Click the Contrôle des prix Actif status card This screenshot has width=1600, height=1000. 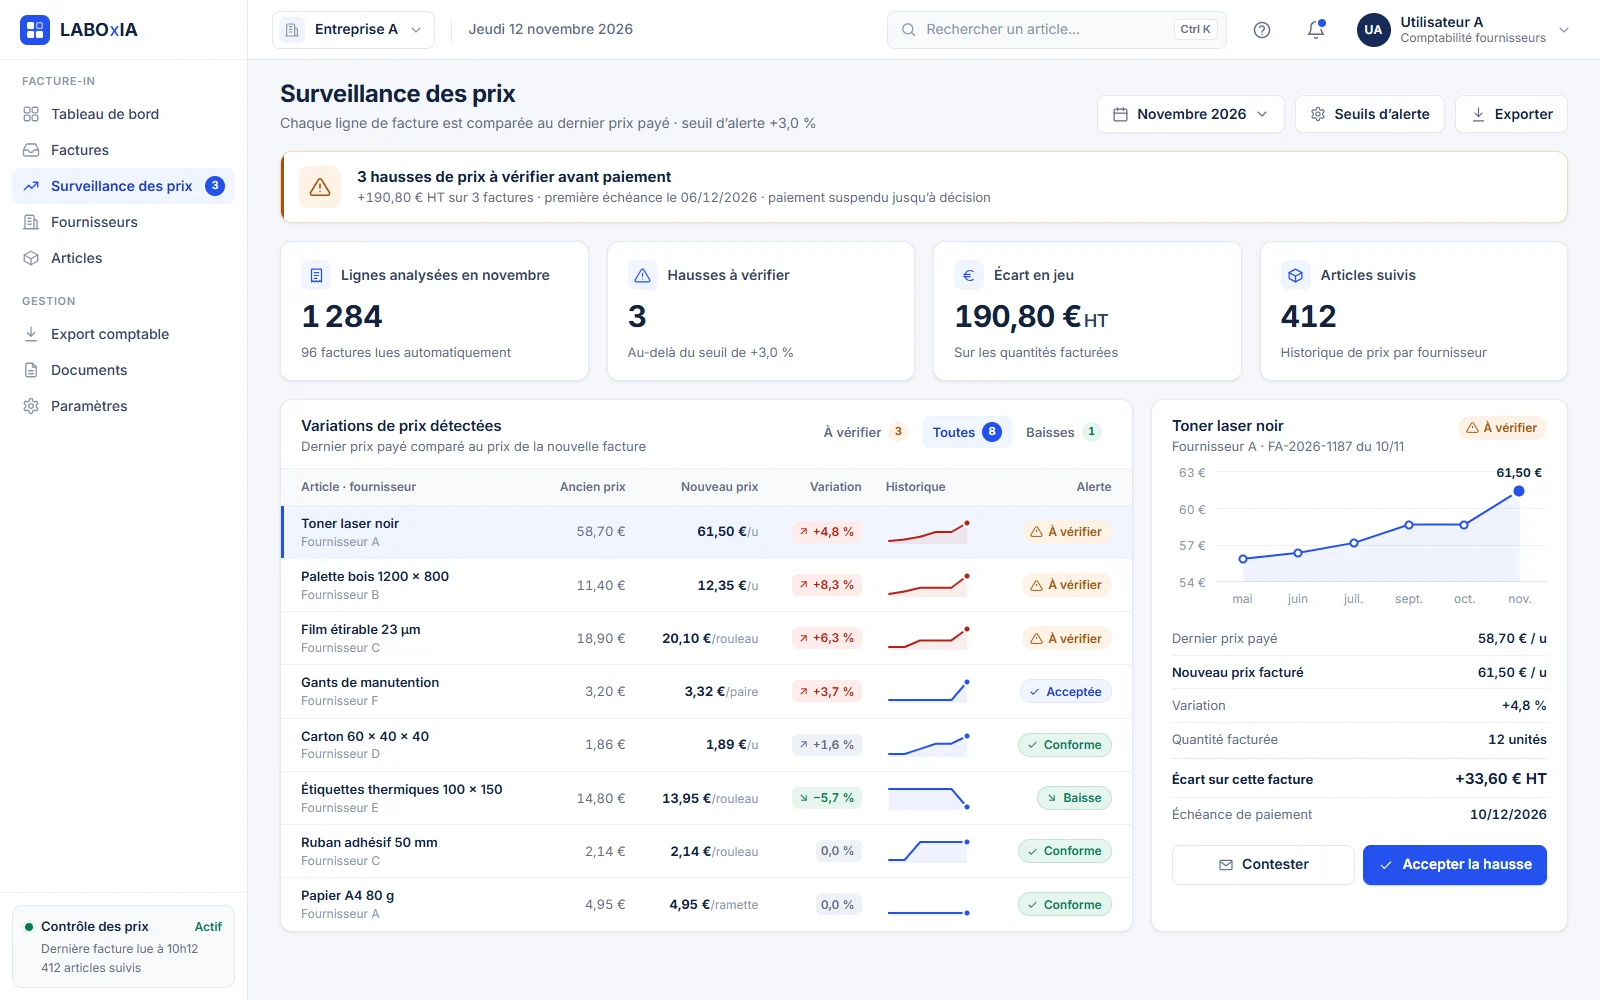tap(123, 947)
